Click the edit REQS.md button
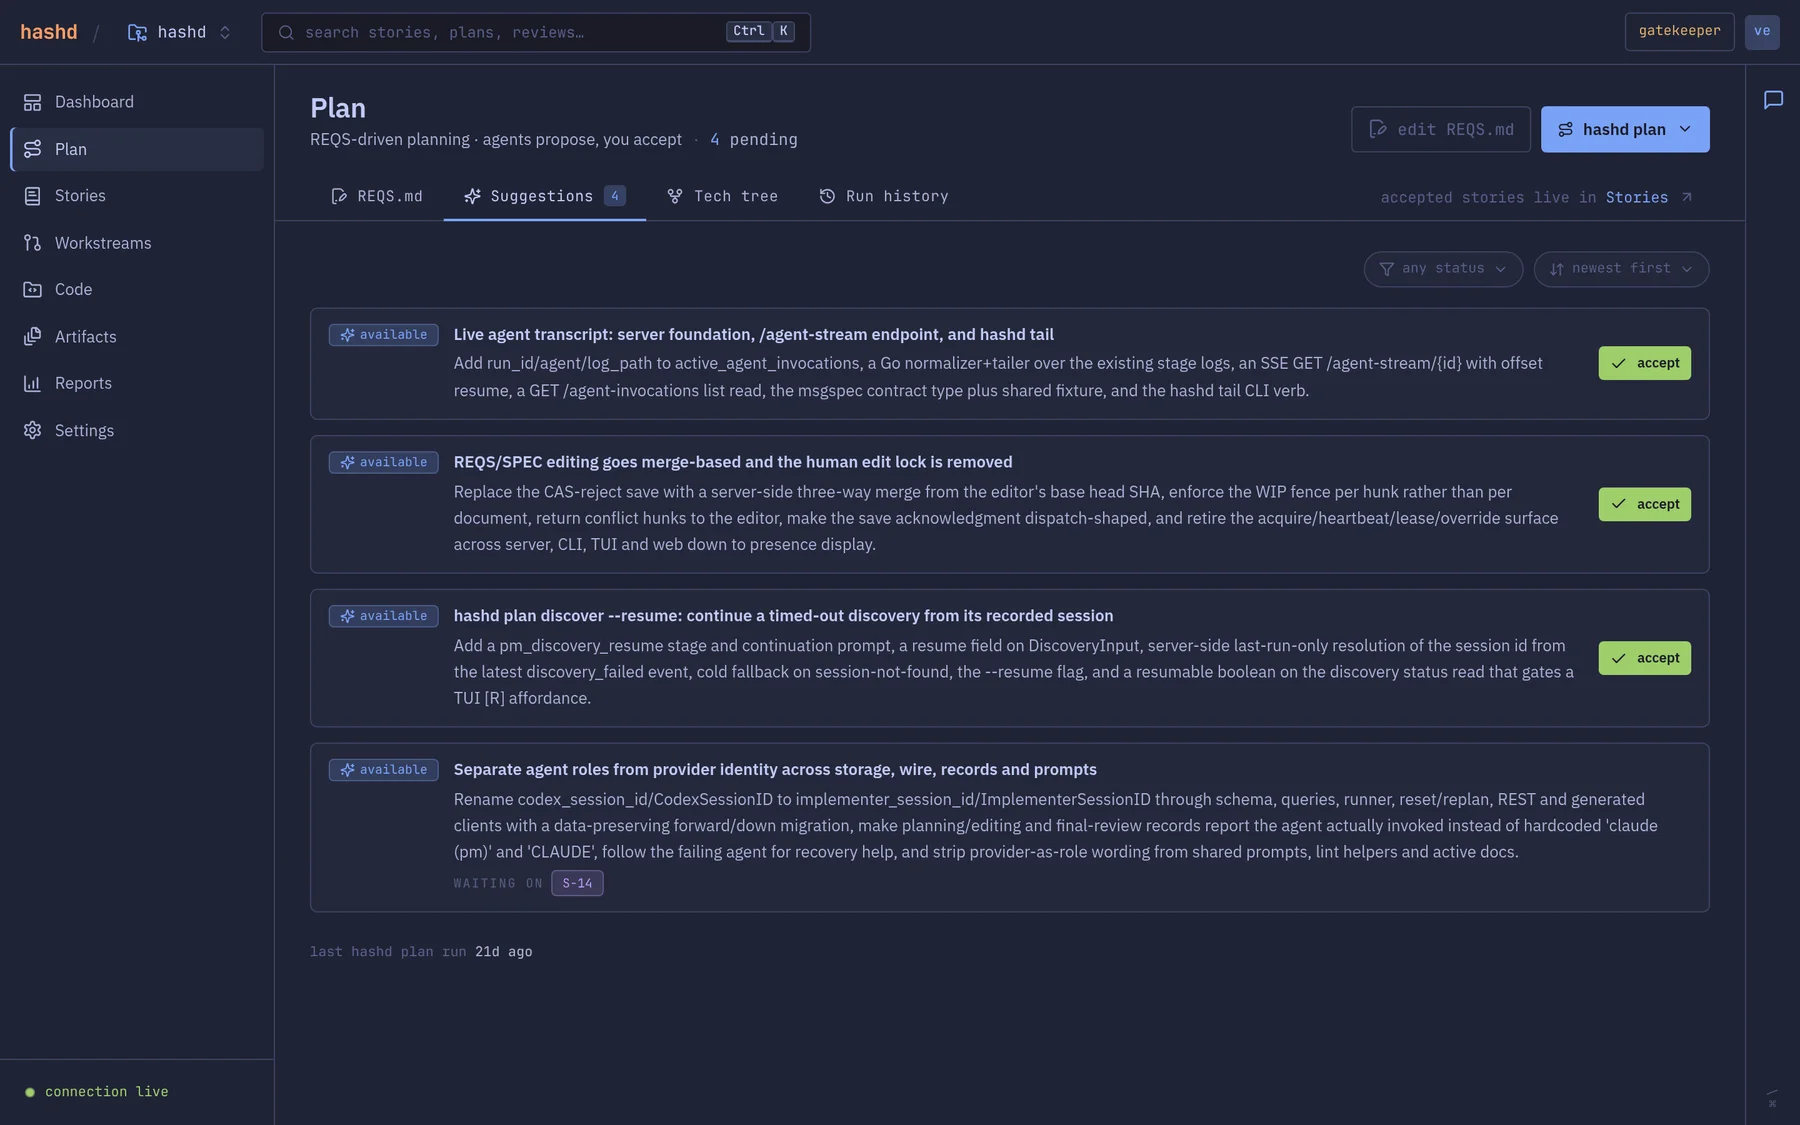Screen dimensions: 1800x1125 click(1440, 130)
